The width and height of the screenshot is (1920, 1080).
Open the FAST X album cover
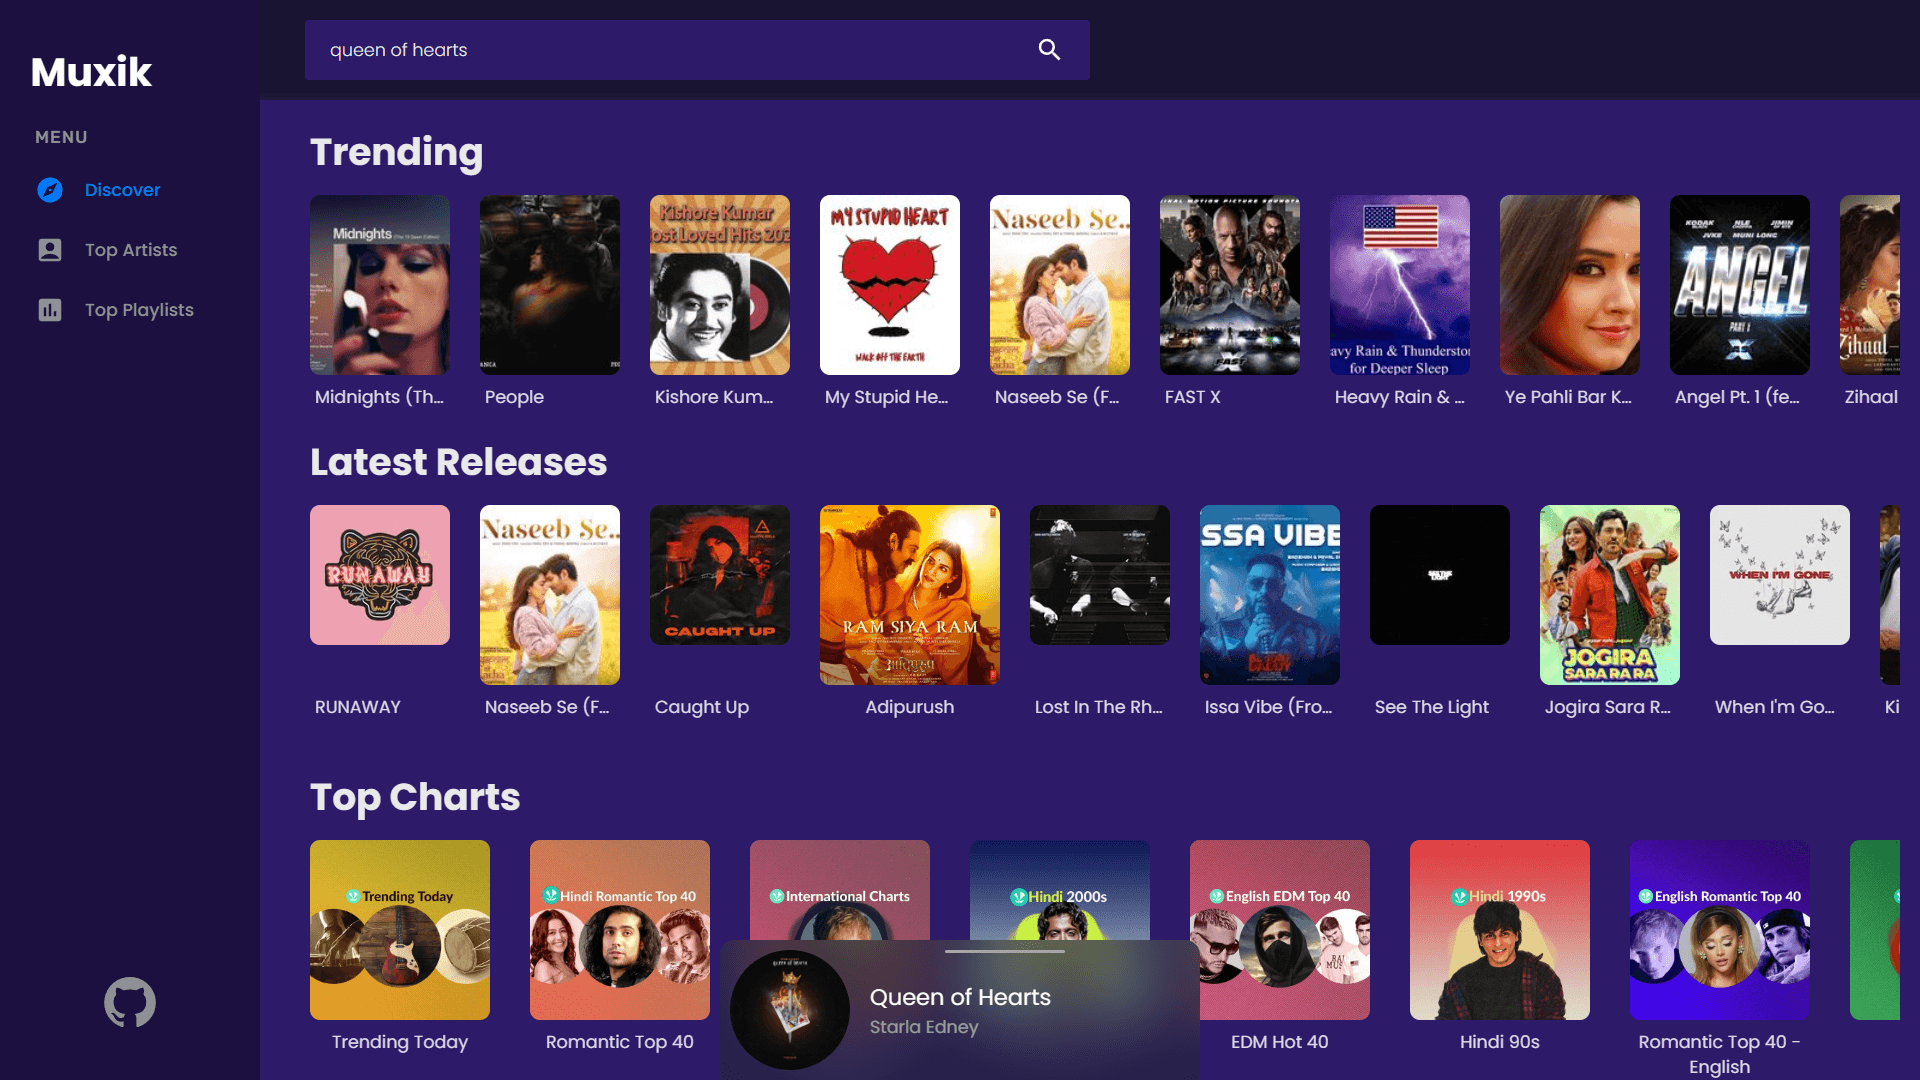pos(1230,285)
